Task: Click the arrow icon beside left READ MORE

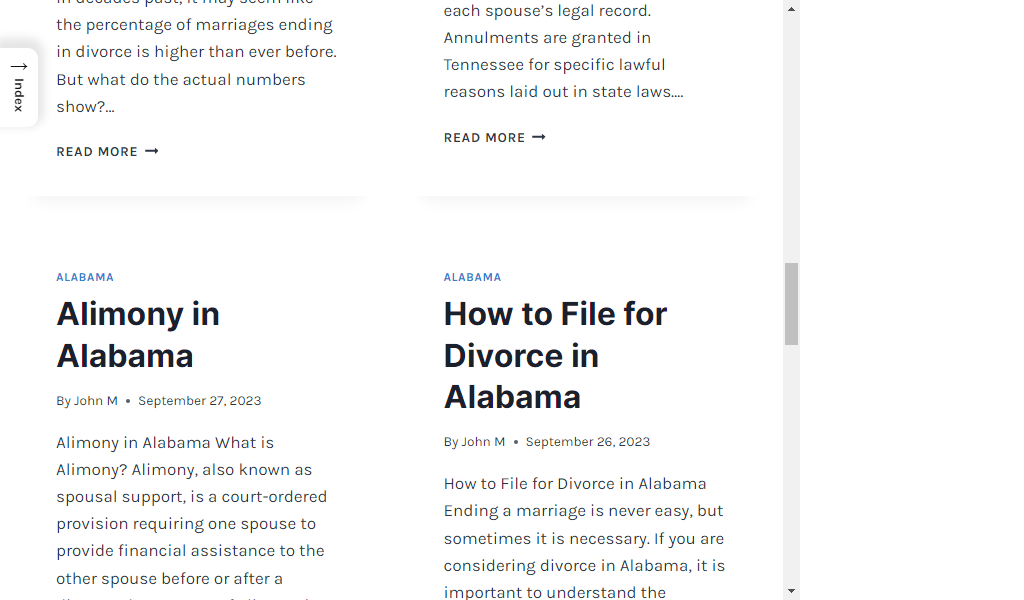Action: 152,151
